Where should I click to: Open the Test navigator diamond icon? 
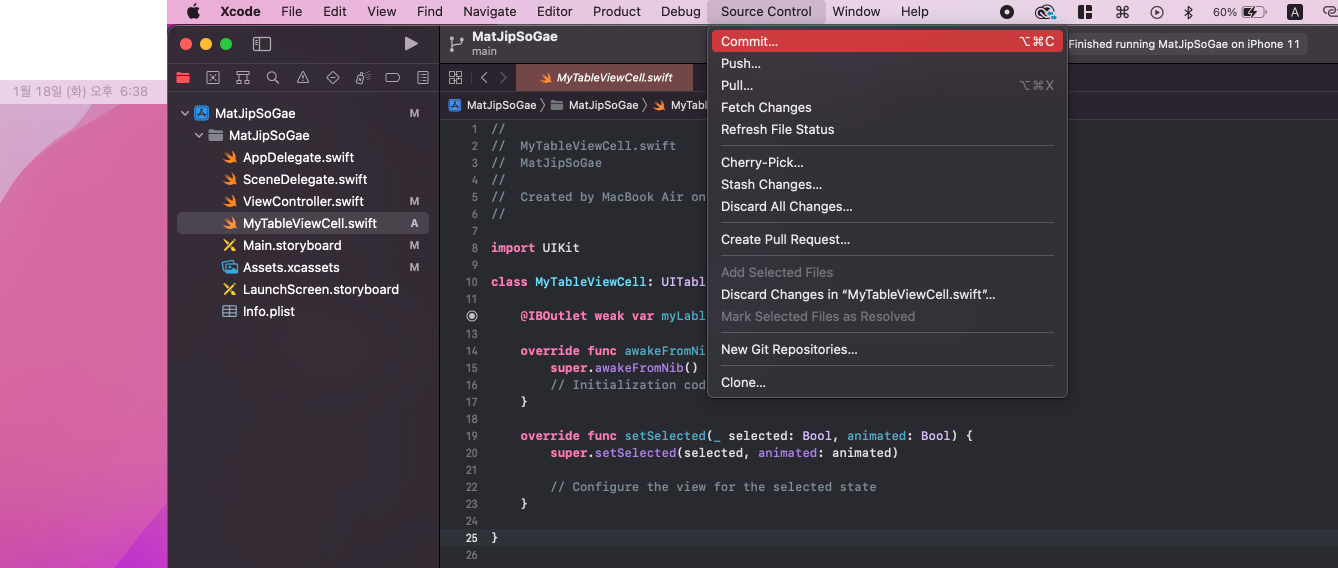point(333,77)
